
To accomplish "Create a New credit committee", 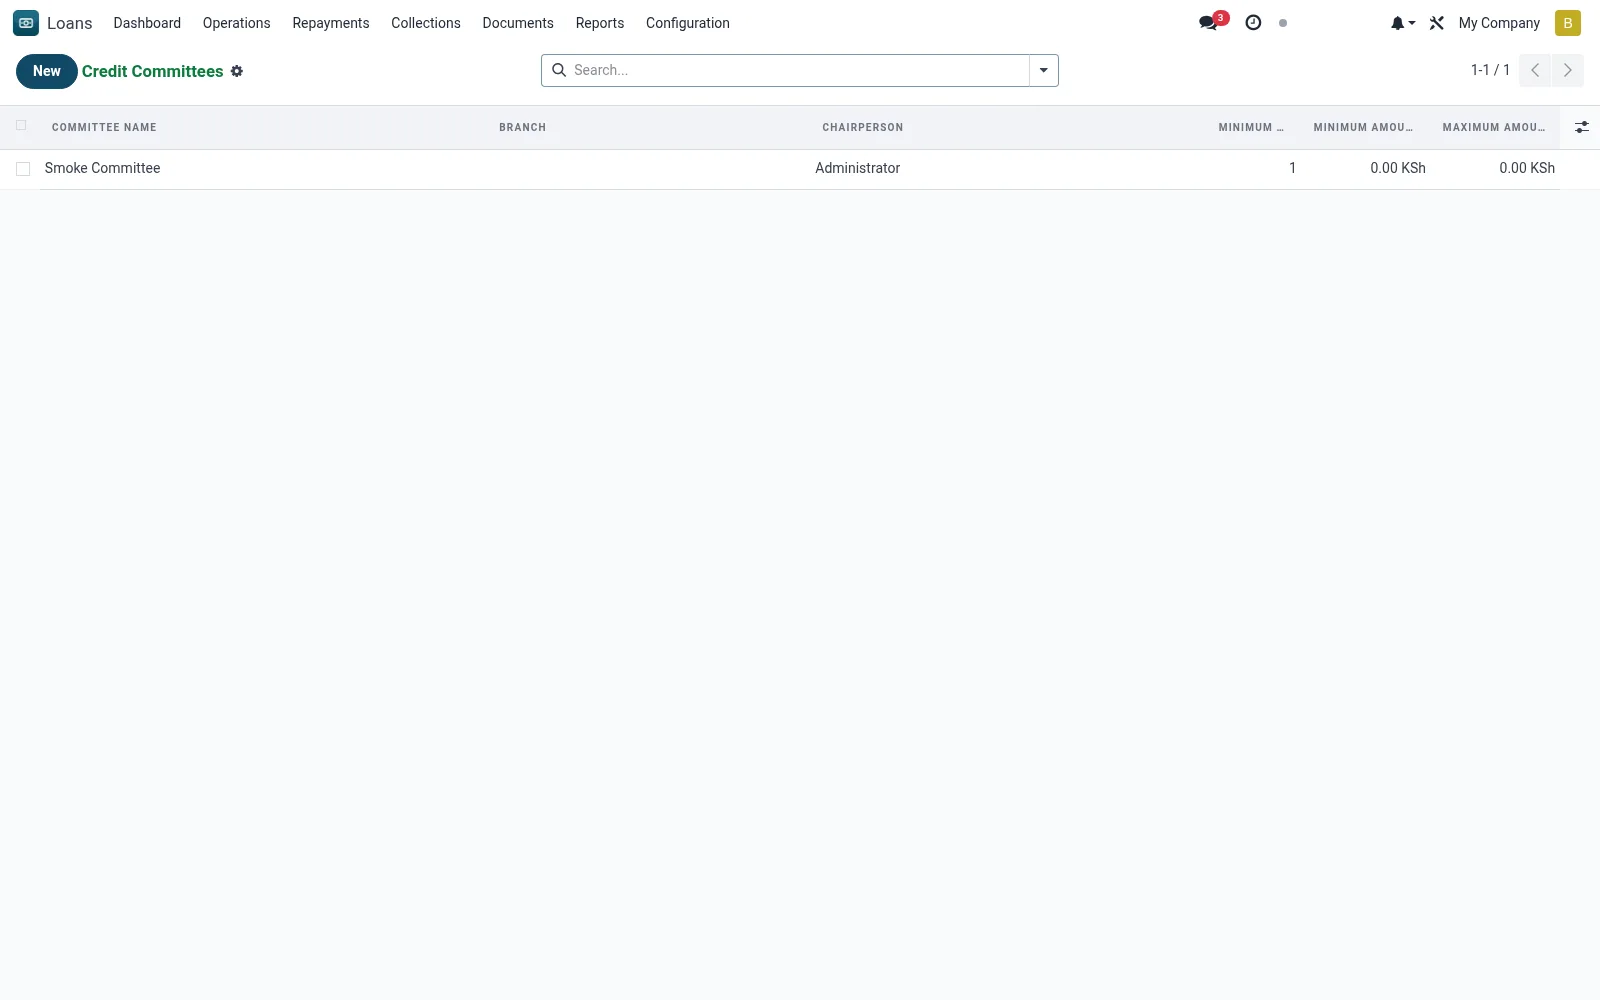I will click(47, 71).
